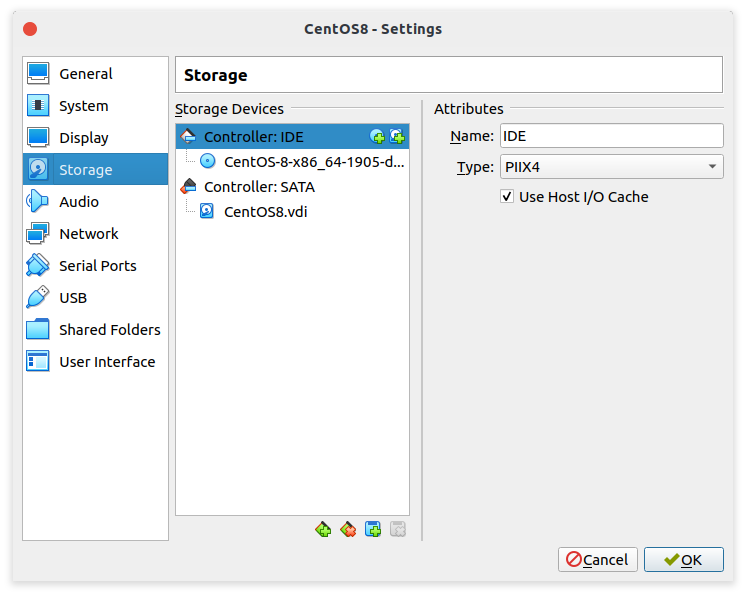Select the Network monitors icon
The width and height of the screenshot is (746, 596).
[38, 233]
